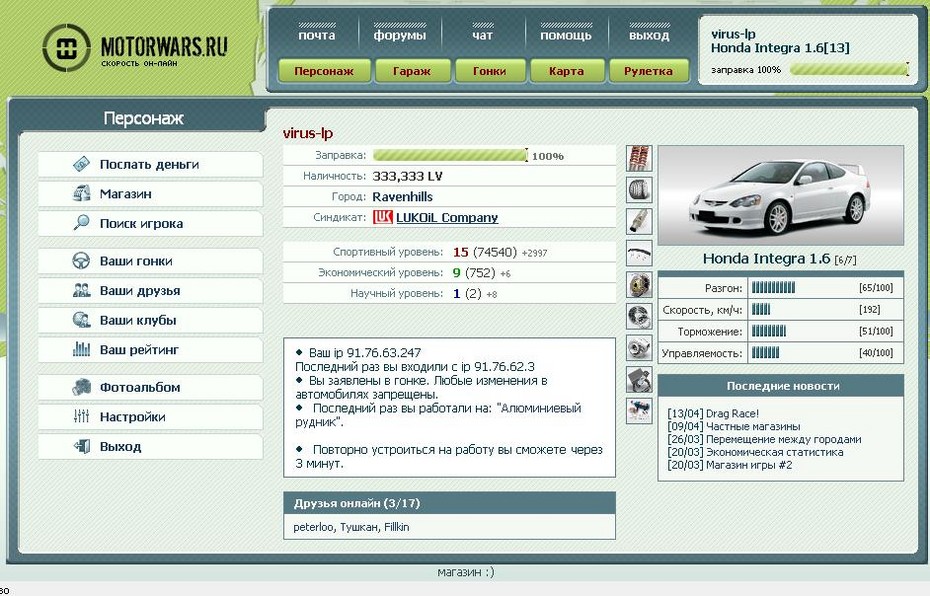Open Ваши гонки in sidebar
This screenshot has width=930, height=596.
click(x=151, y=261)
